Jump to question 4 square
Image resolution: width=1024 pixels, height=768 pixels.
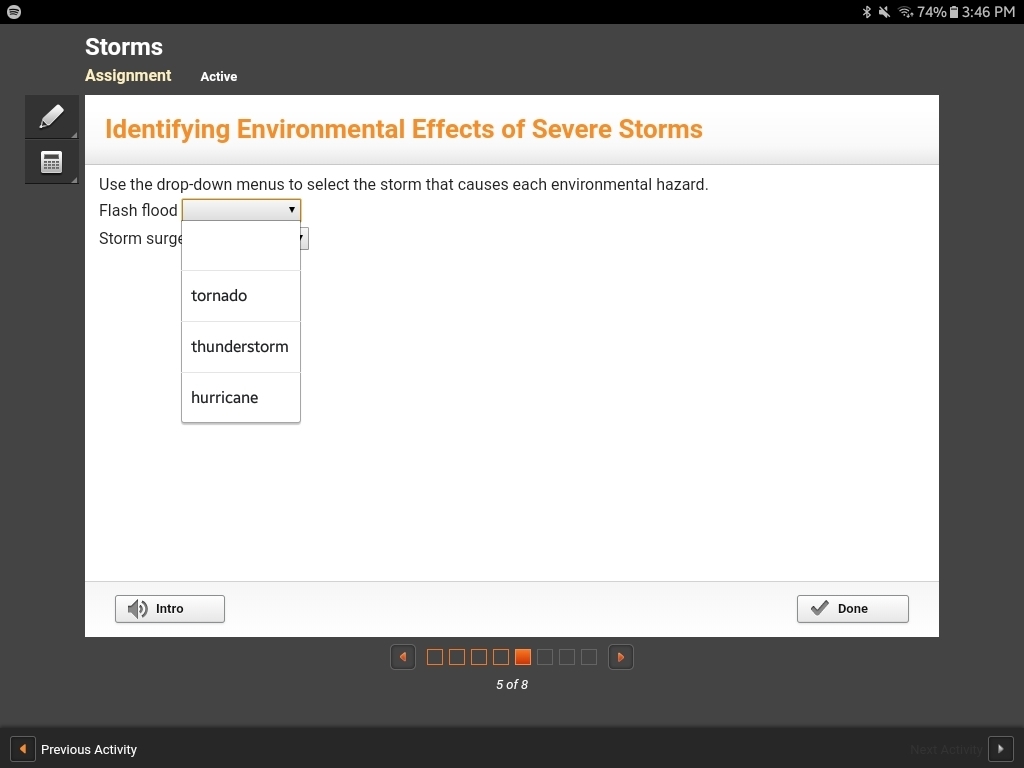[501, 657]
